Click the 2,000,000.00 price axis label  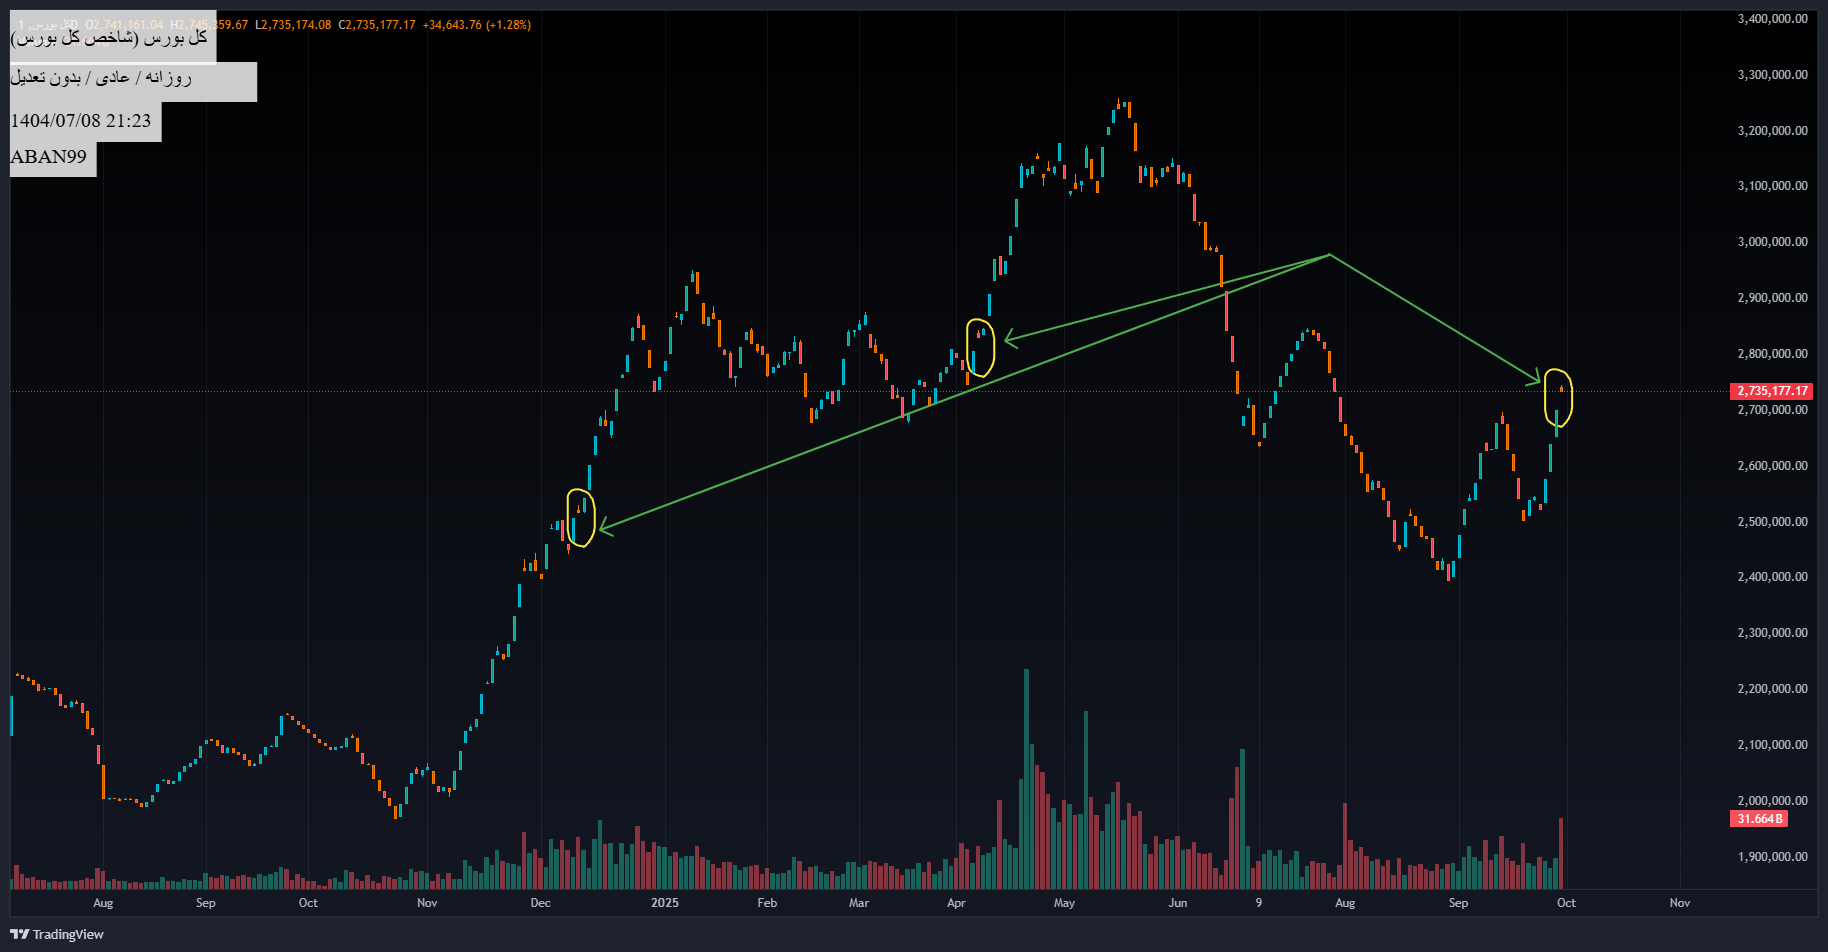[x=1772, y=801]
